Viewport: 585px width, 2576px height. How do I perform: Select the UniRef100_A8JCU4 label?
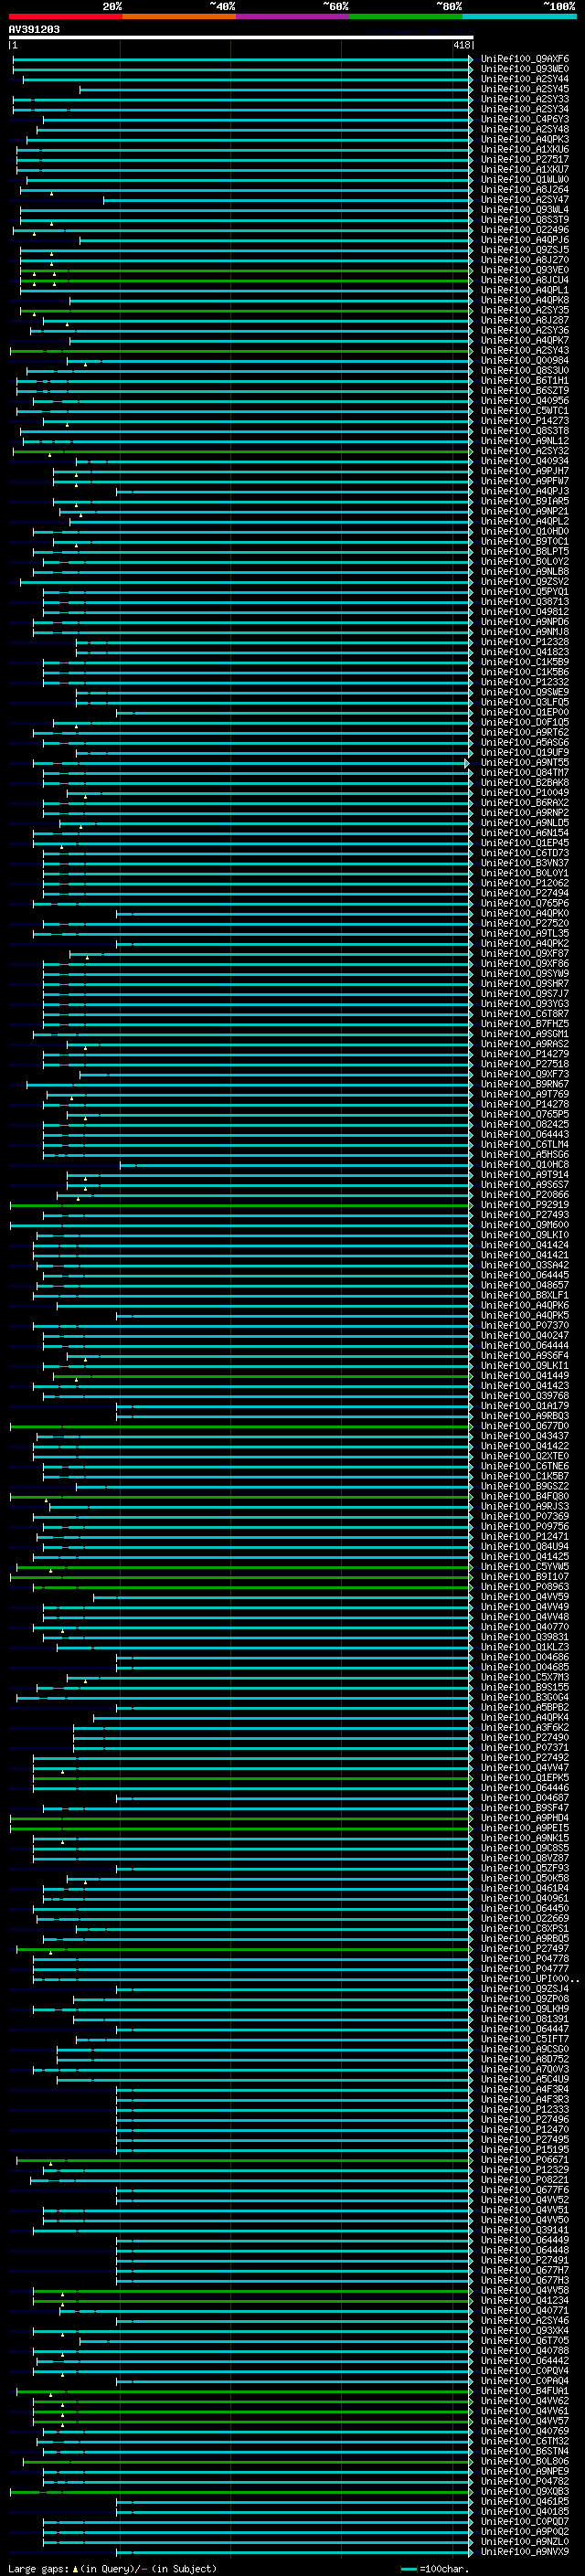pos(525,280)
